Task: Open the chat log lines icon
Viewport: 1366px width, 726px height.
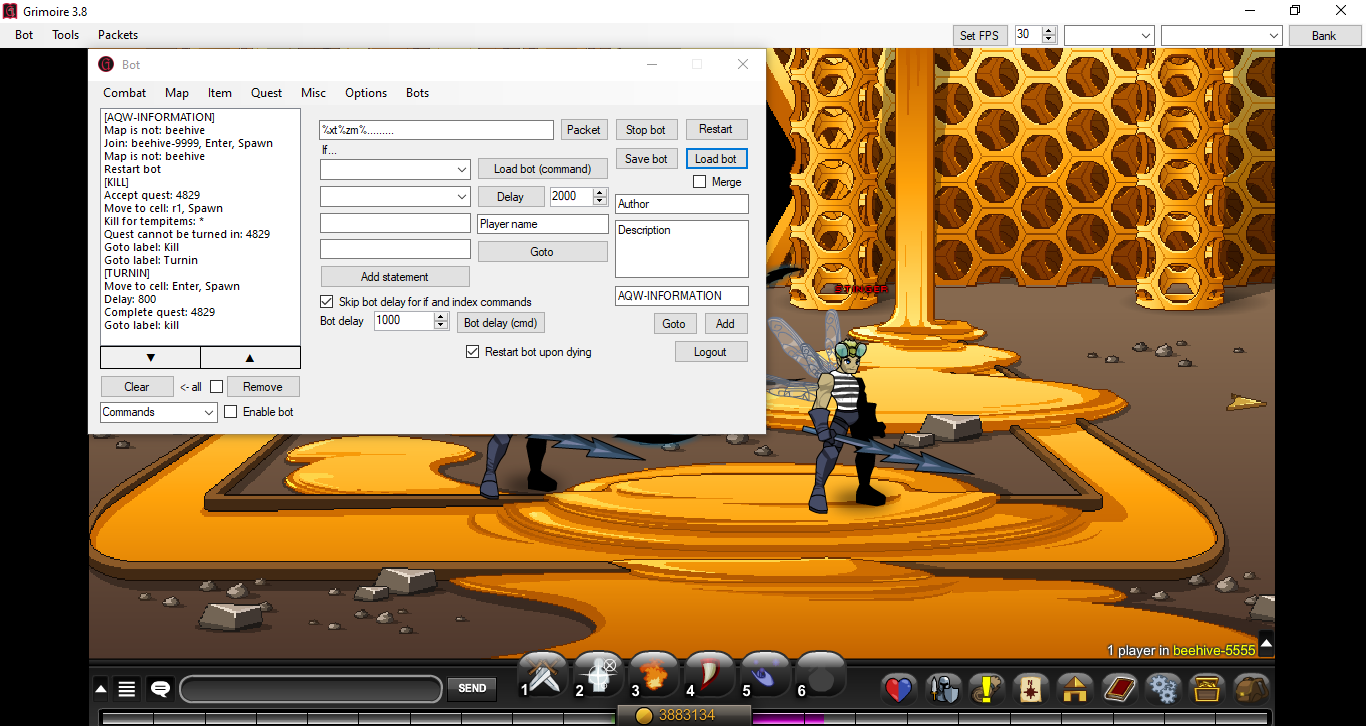Action: [127, 689]
